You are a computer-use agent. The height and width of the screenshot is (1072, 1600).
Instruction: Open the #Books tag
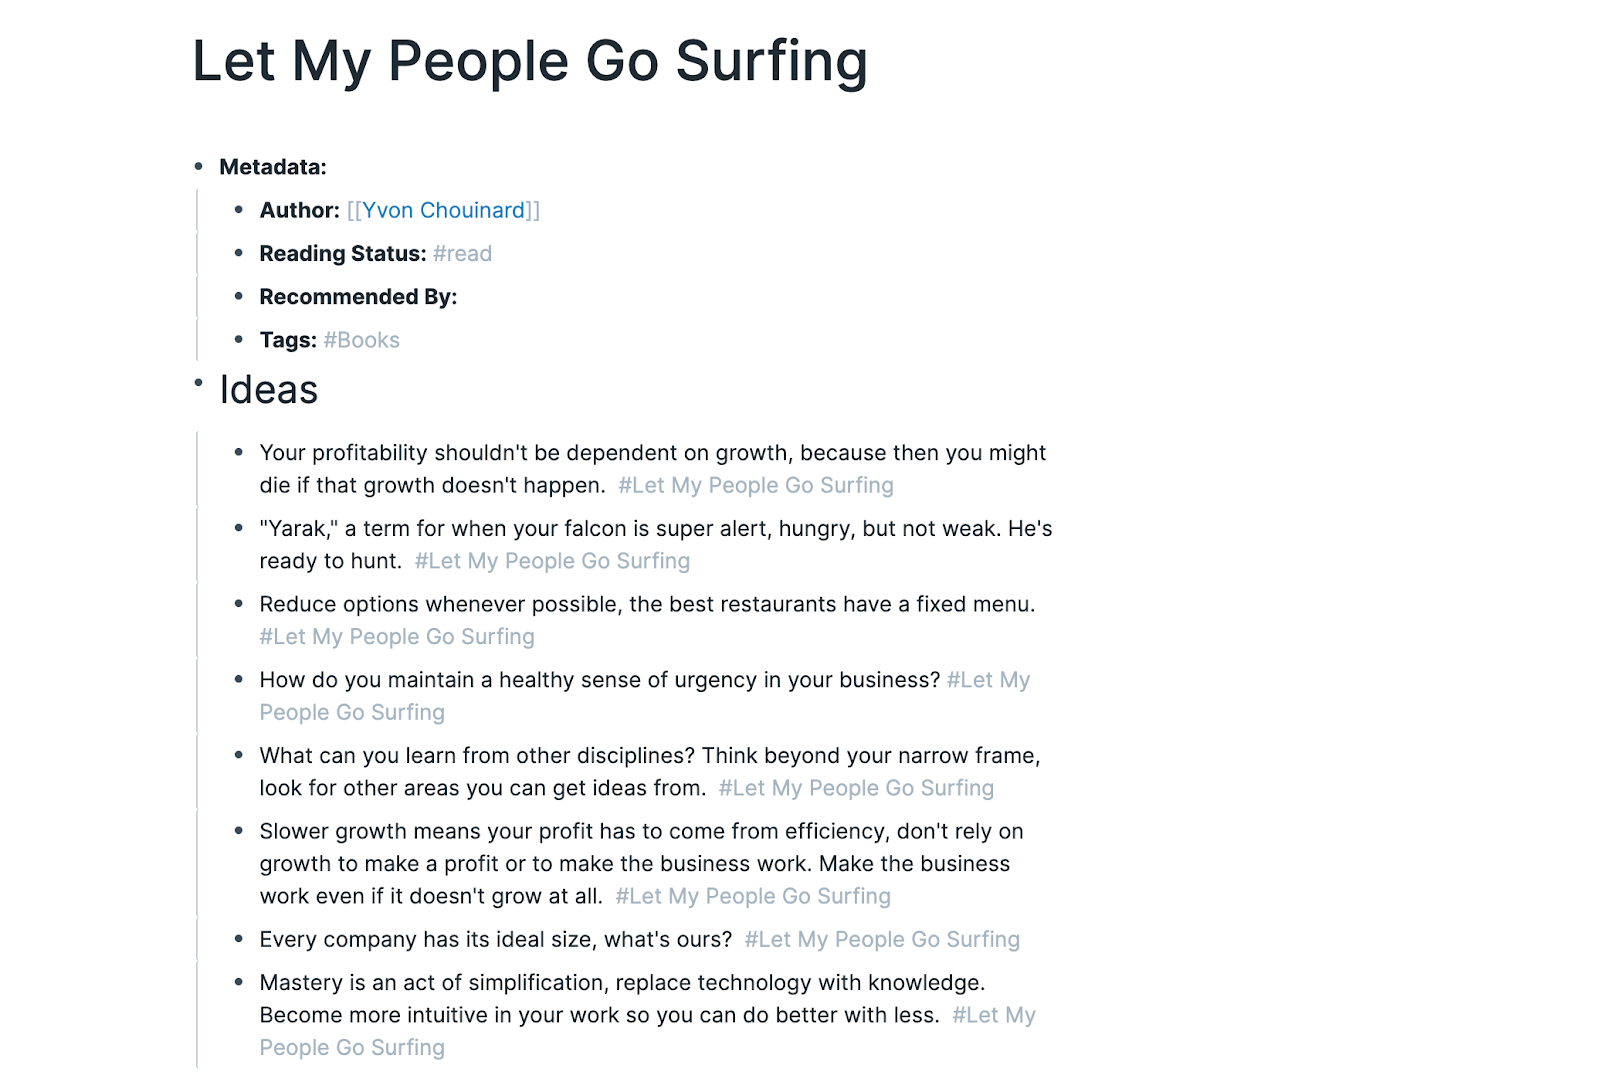tap(361, 340)
